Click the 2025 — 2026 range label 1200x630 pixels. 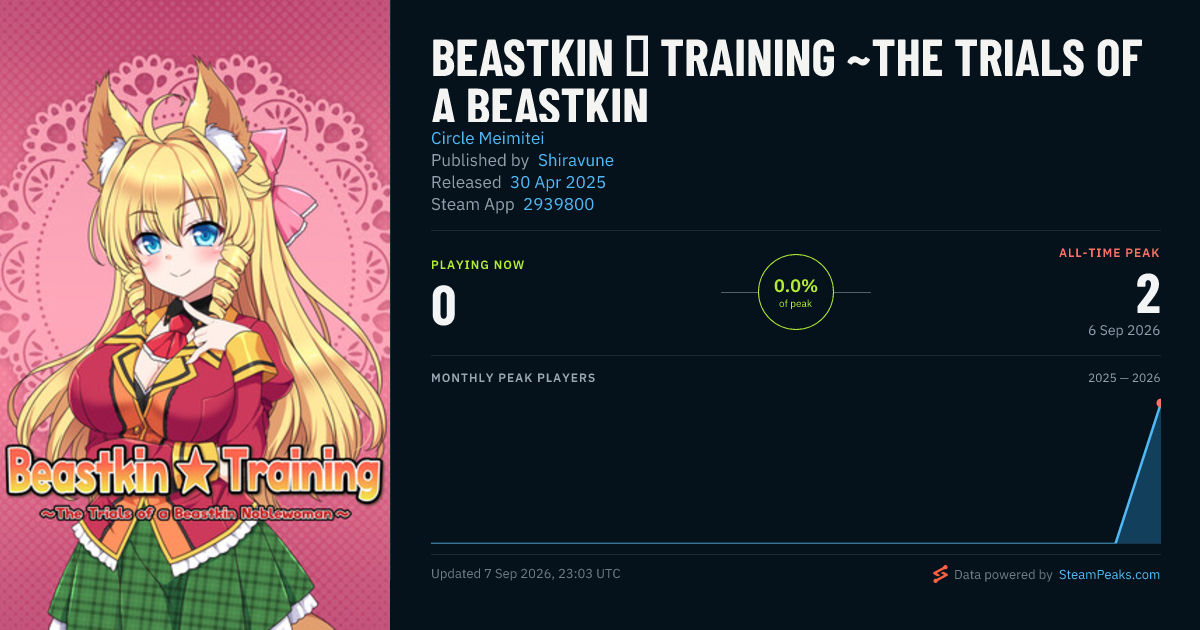(1124, 378)
